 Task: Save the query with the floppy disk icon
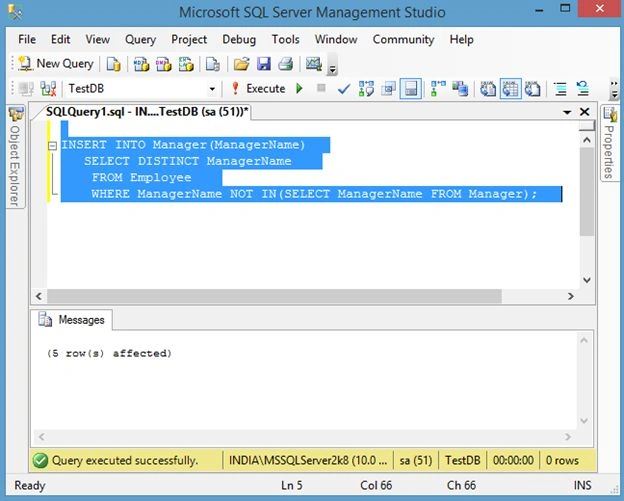point(264,64)
